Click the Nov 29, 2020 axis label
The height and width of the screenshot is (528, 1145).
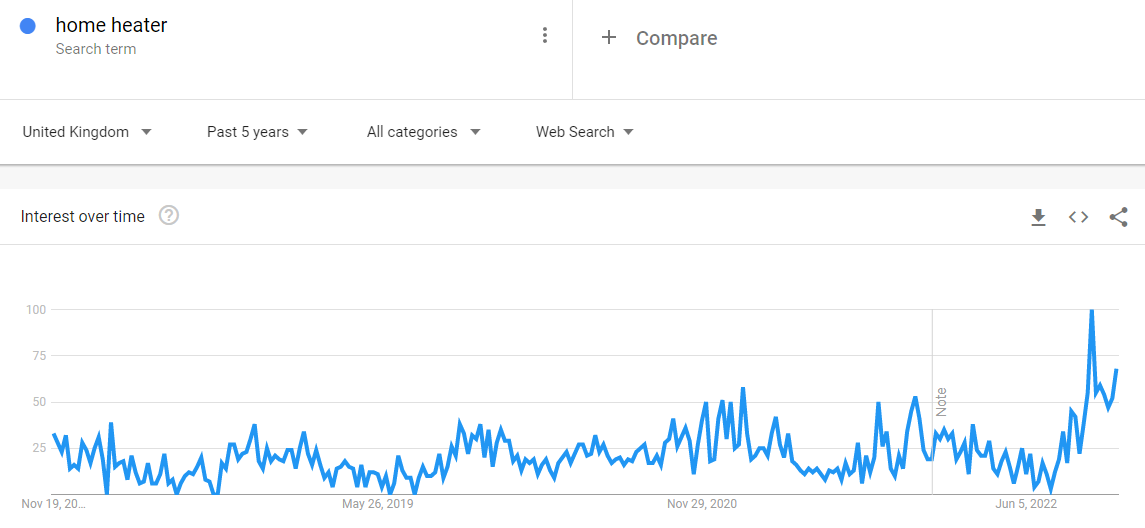[702, 504]
